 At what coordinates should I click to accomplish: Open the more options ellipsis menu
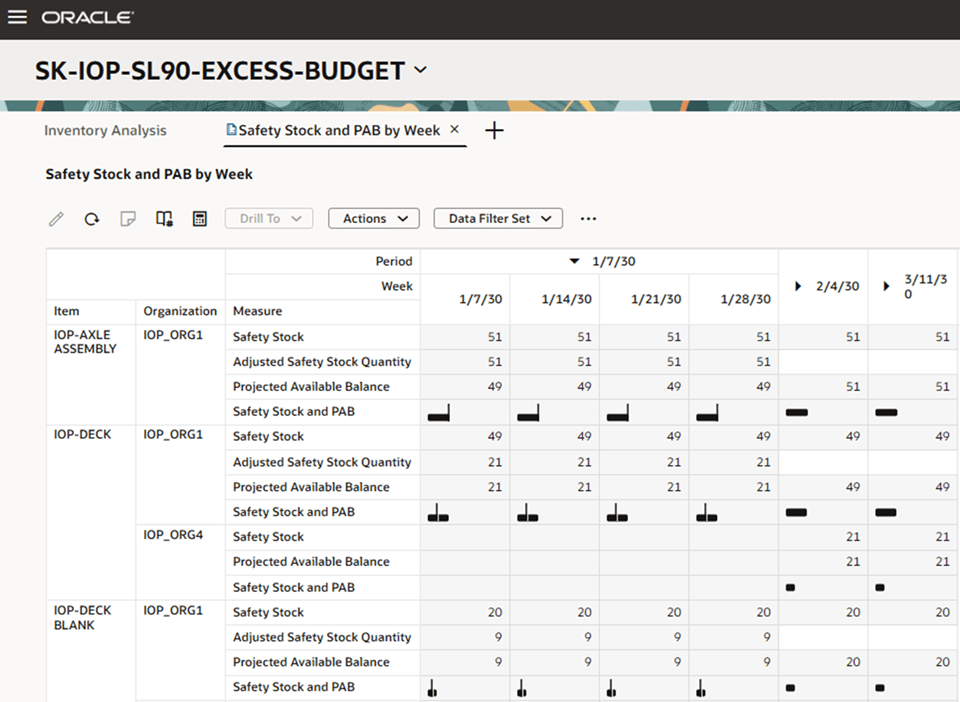(x=588, y=218)
